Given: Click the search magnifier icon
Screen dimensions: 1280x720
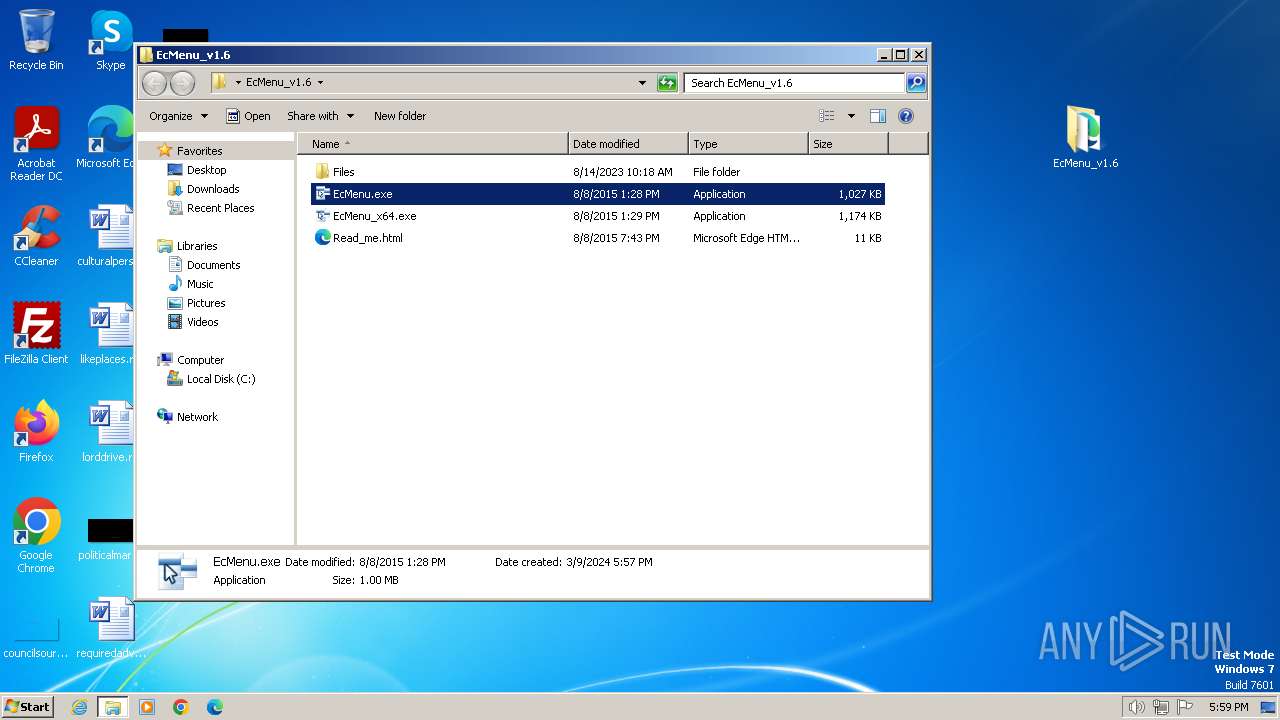Looking at the screenshot, I should pyautogui.click(x=916, y=83).
